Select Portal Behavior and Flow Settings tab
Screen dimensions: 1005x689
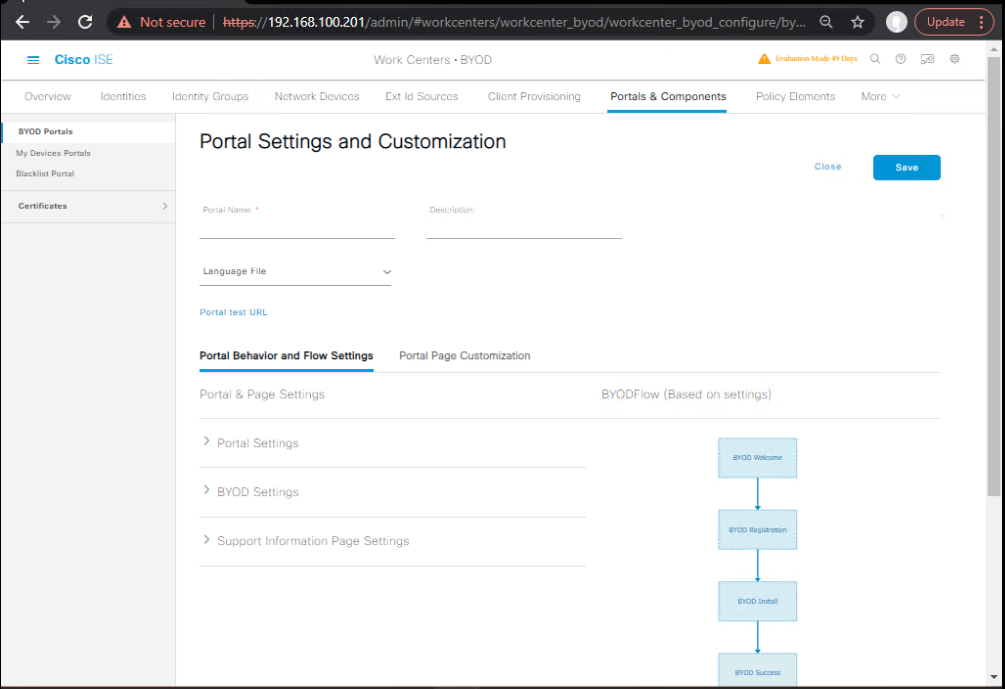point(286,356)
